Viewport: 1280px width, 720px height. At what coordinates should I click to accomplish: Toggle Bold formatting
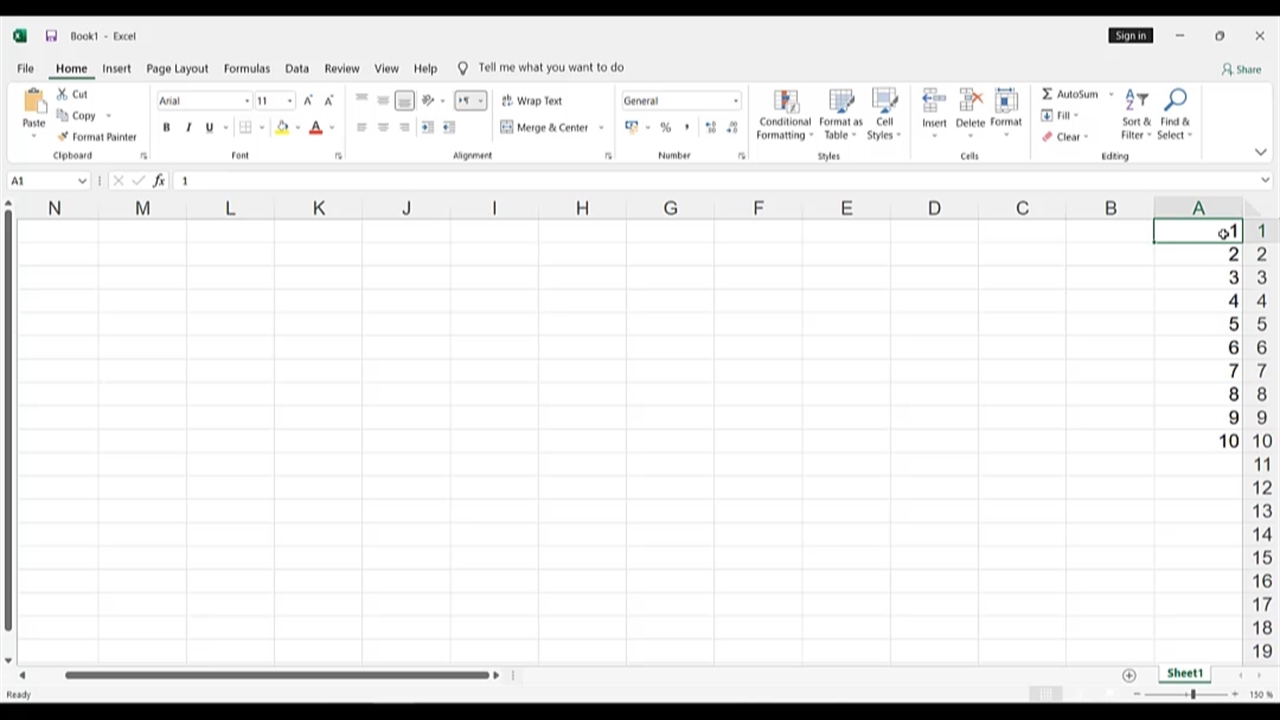(x=166, y=127)
